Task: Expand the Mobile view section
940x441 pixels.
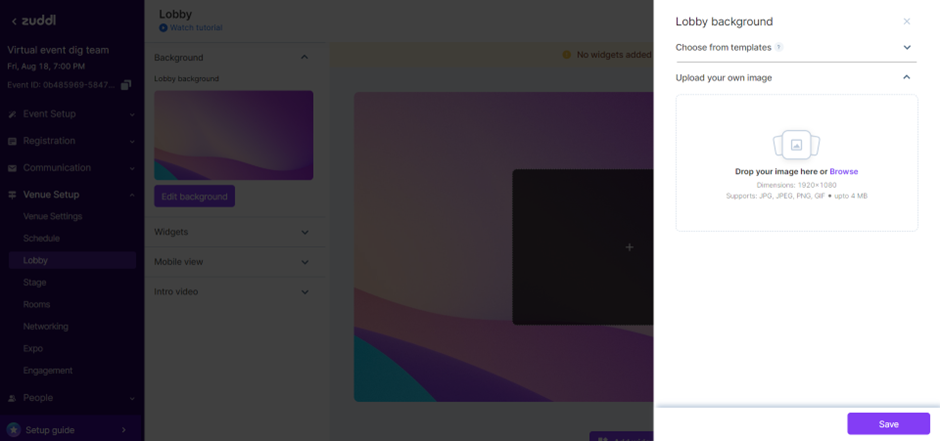Action: 305,262
